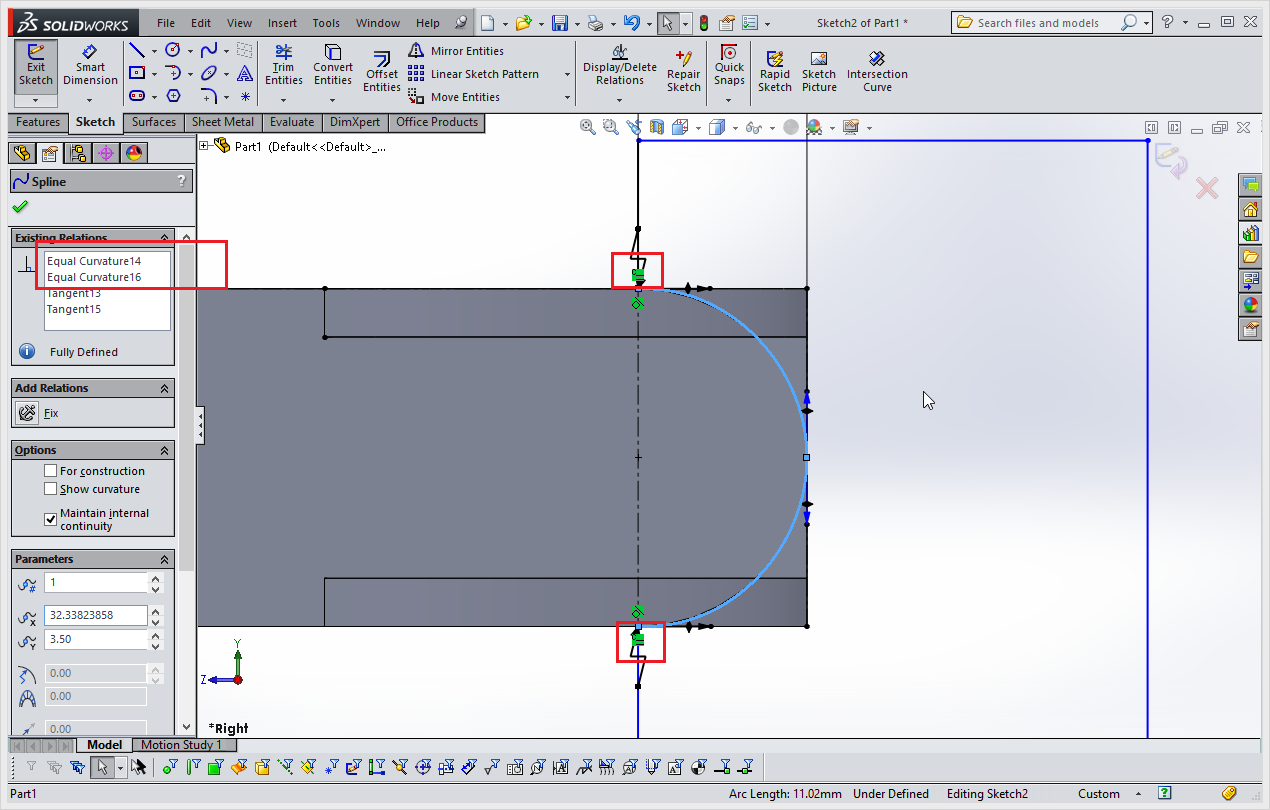Viewport: 1270px width, 810px height.
Task: Switch to the Evaluate tab
Action: (x=292, y=122)
